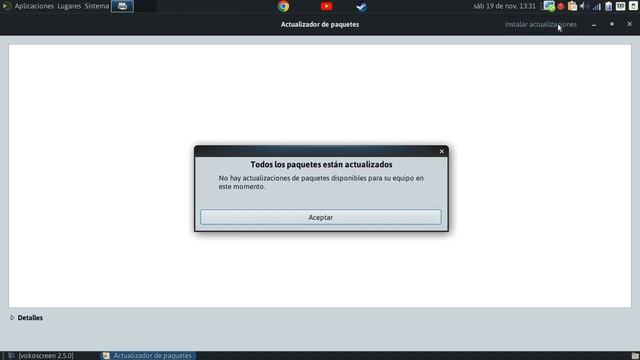Select Actualizador de paquetes taskbar entry
The image size is (640, 360).
(x=148, y=356)
